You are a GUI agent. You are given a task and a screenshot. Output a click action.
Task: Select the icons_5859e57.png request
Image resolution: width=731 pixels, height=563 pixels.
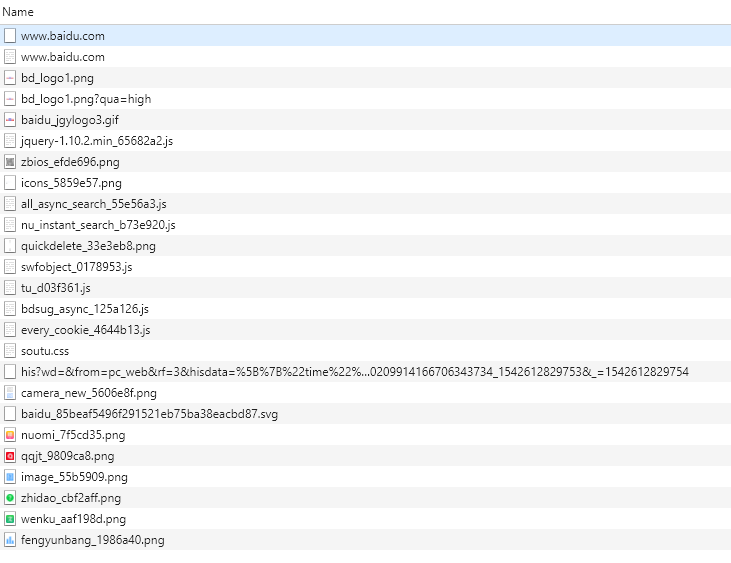point(366,183)
